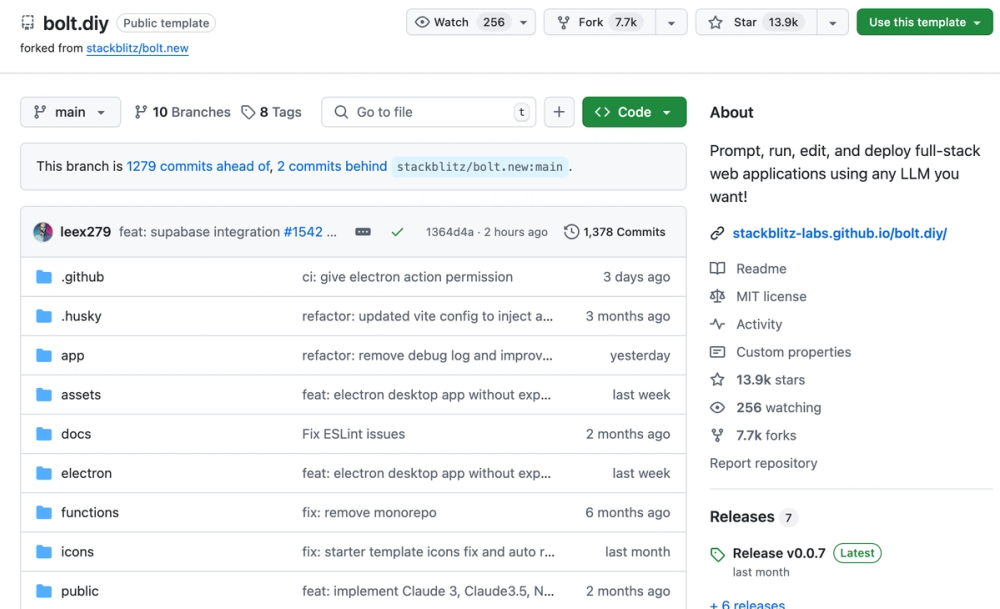
Task: Click the app folder icon
Action: tap(44, 355)
